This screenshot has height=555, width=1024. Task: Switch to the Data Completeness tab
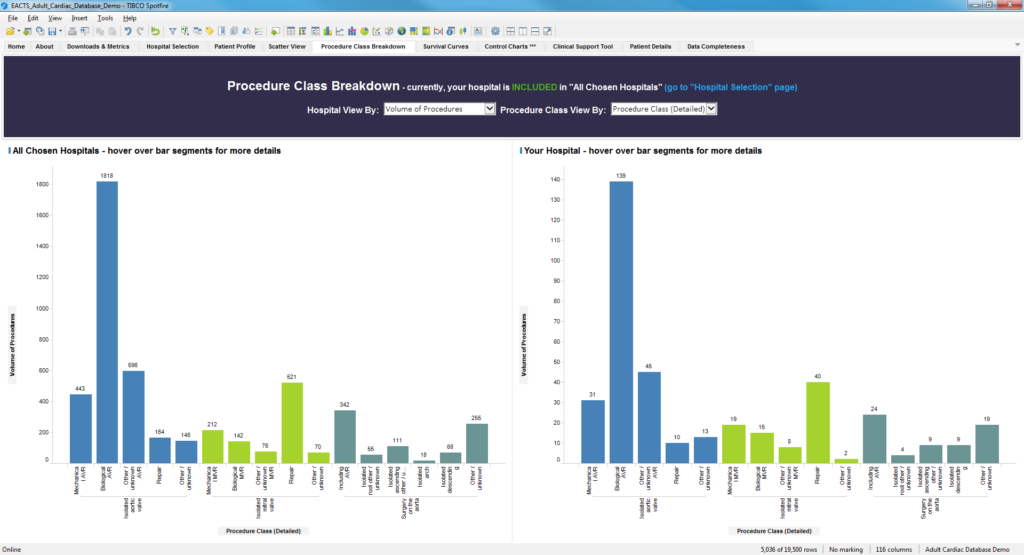(714, 46)
